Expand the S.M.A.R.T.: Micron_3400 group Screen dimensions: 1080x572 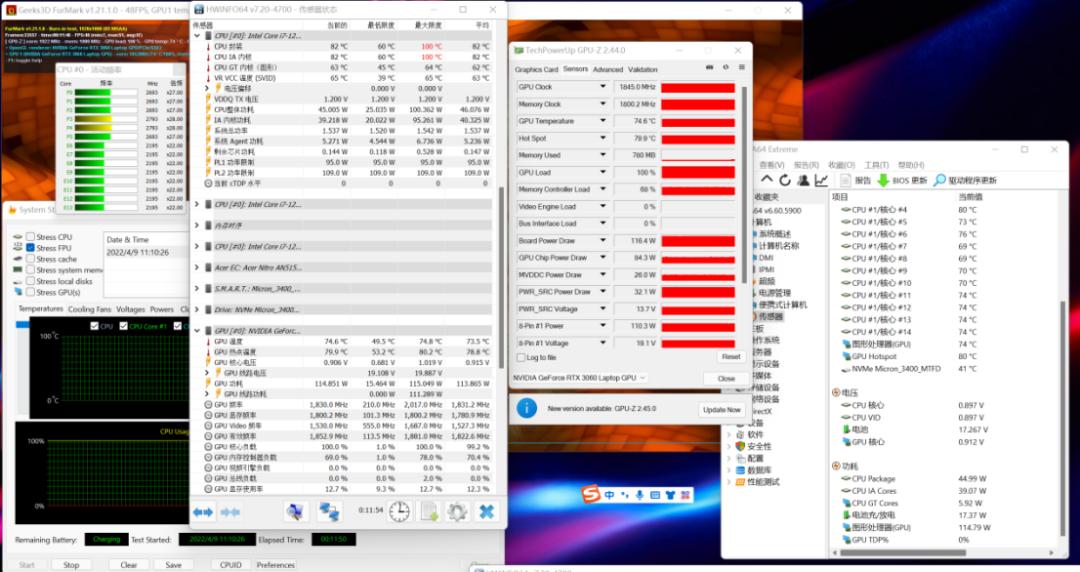(197, 288)
